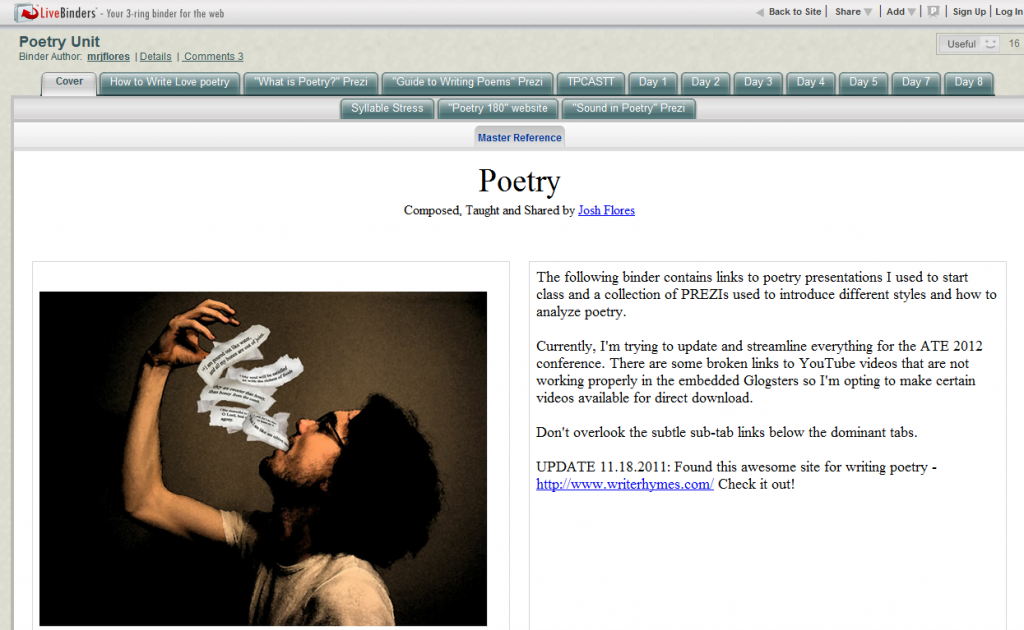Image resolution: width=1024 pixels, height=630 pixels.
Task: Click the poetry-eating man photo
Action: (263, 458)
